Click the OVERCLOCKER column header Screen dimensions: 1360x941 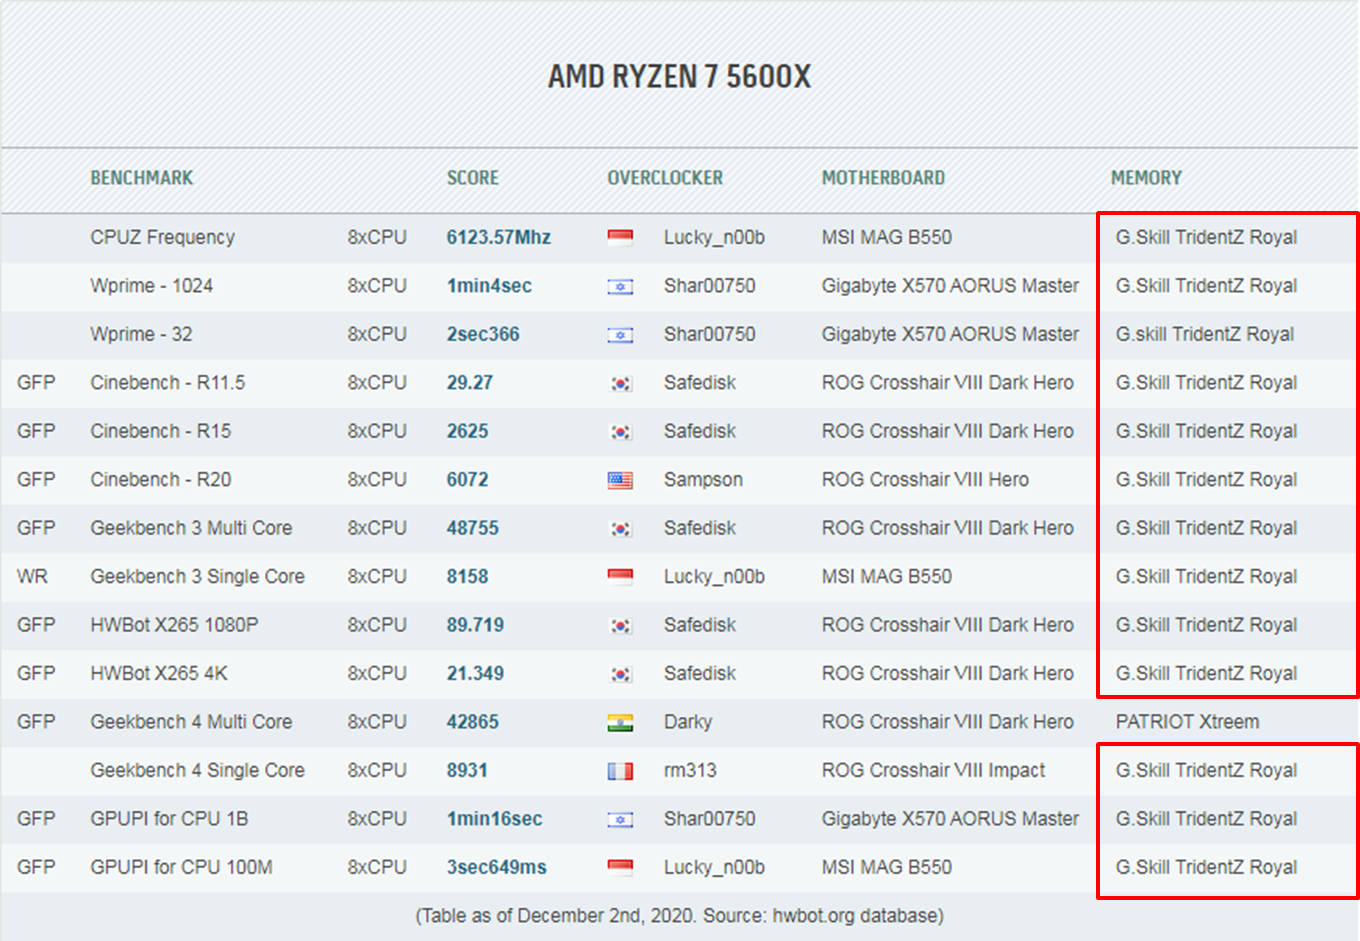click(x=665, y=178)
